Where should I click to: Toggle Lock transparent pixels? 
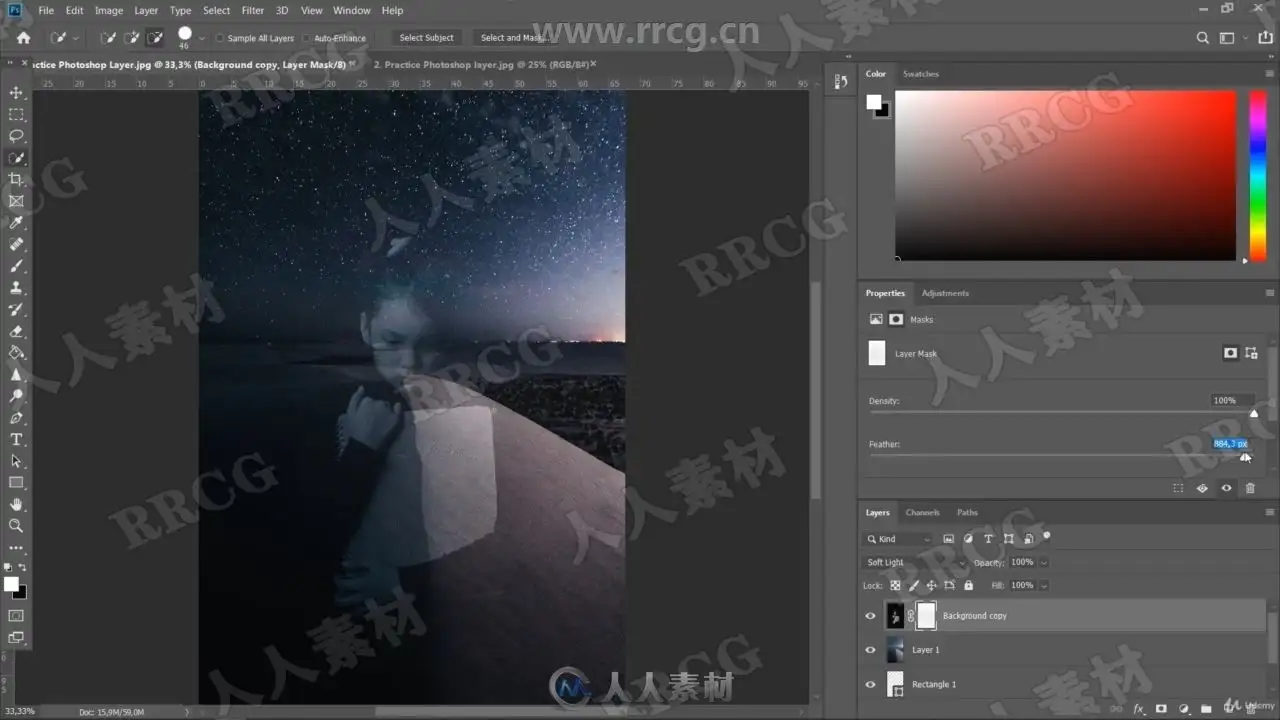[896, 585]
